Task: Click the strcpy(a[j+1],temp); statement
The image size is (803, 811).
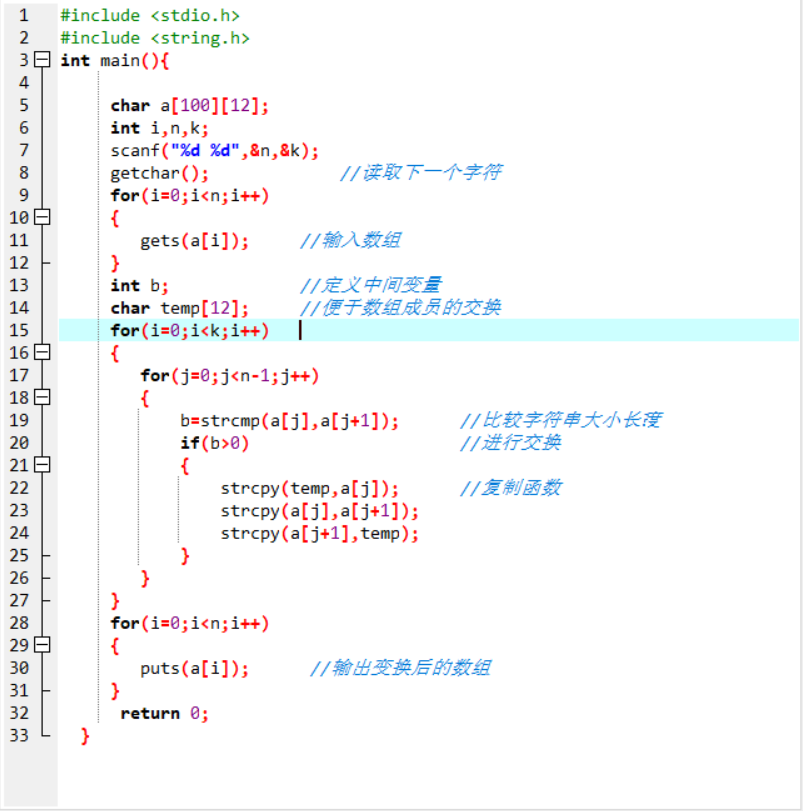Action: tap(320, 533)
